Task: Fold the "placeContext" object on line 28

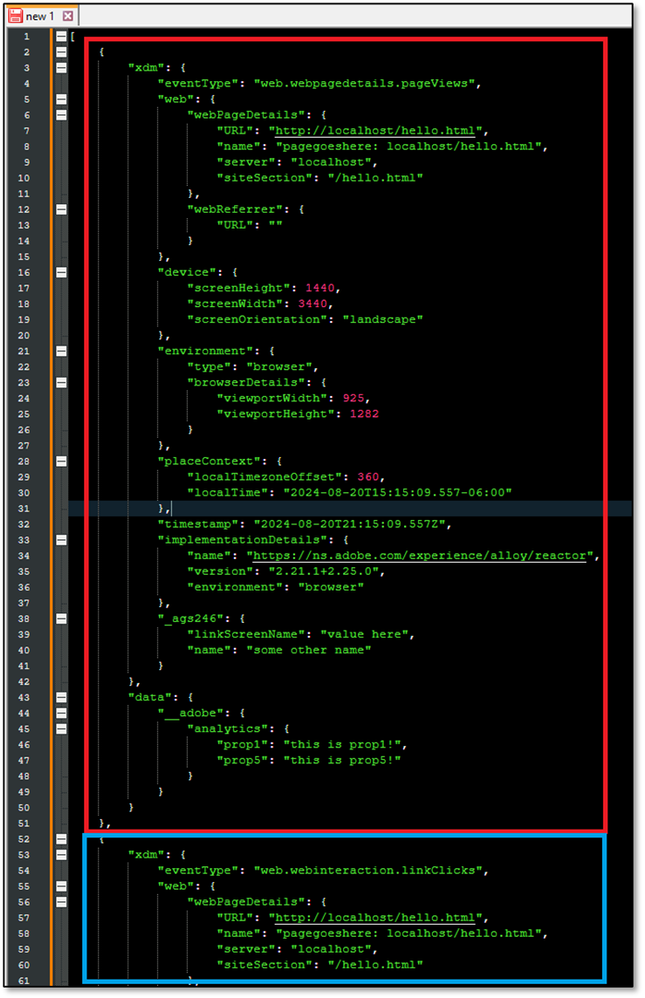Action: [x=61, y=461]
